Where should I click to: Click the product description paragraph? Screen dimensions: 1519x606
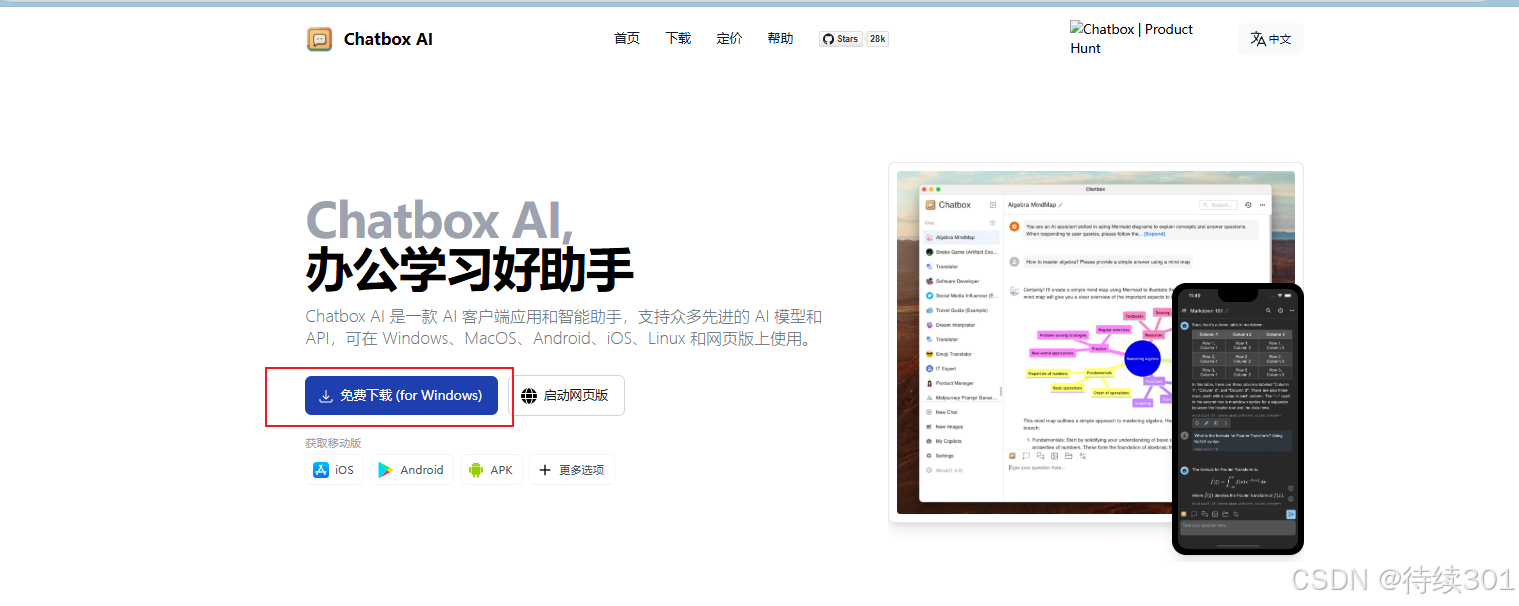pos(564,328)
